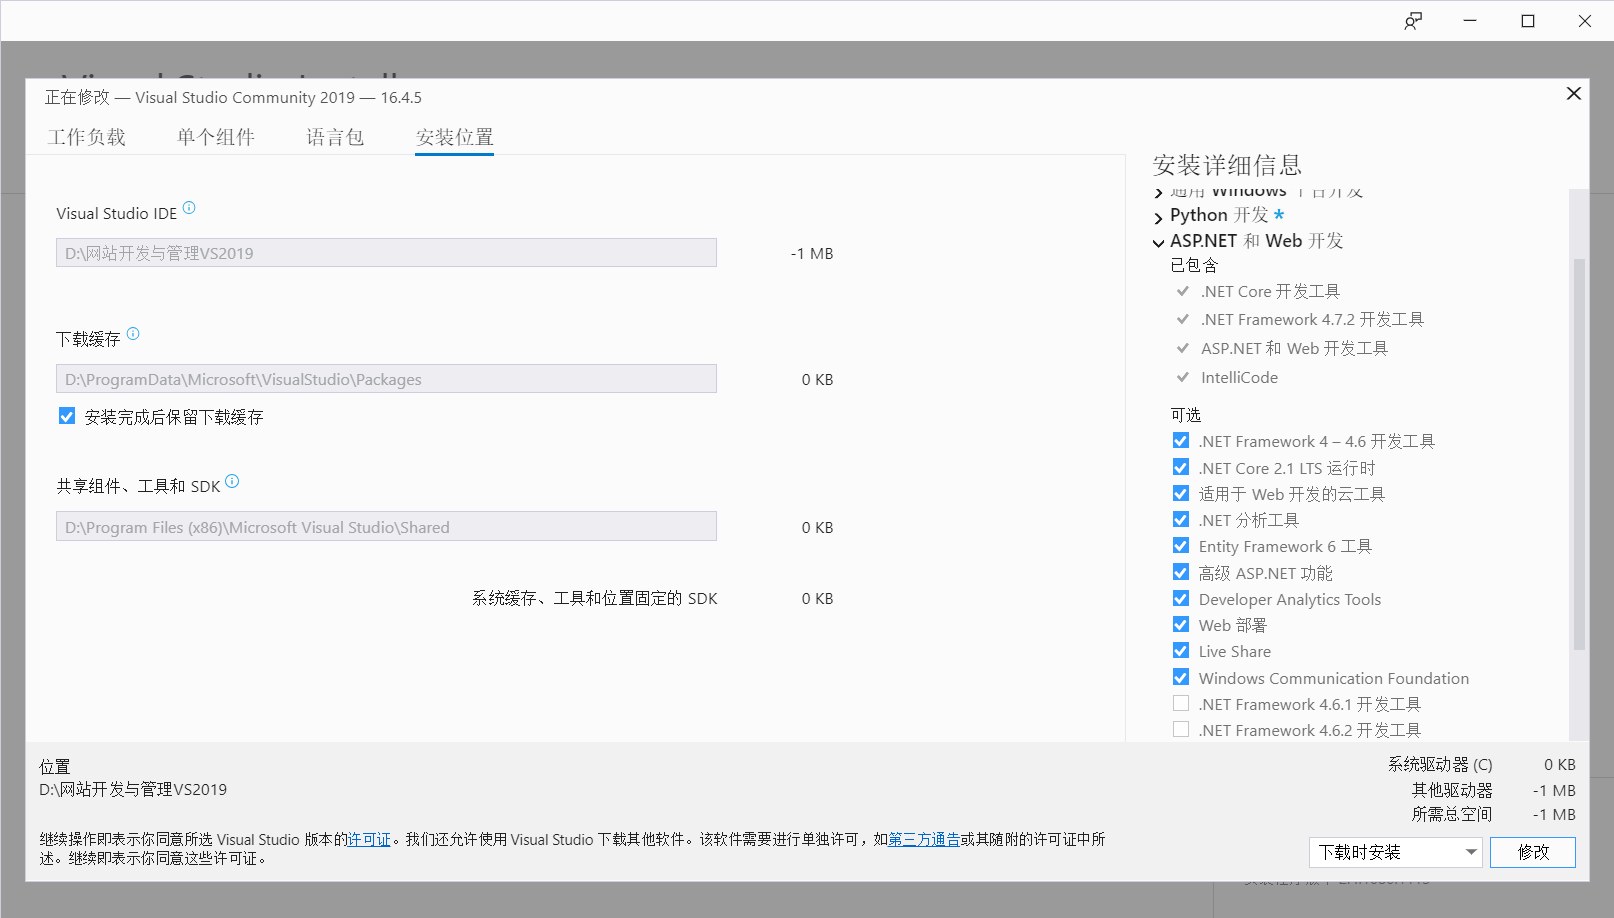This screenshot has width=1614, height=918.
Task: Enable .NET Framework 4.6.2 开发工具 checkbox
Action: (x=1181, y=730)
